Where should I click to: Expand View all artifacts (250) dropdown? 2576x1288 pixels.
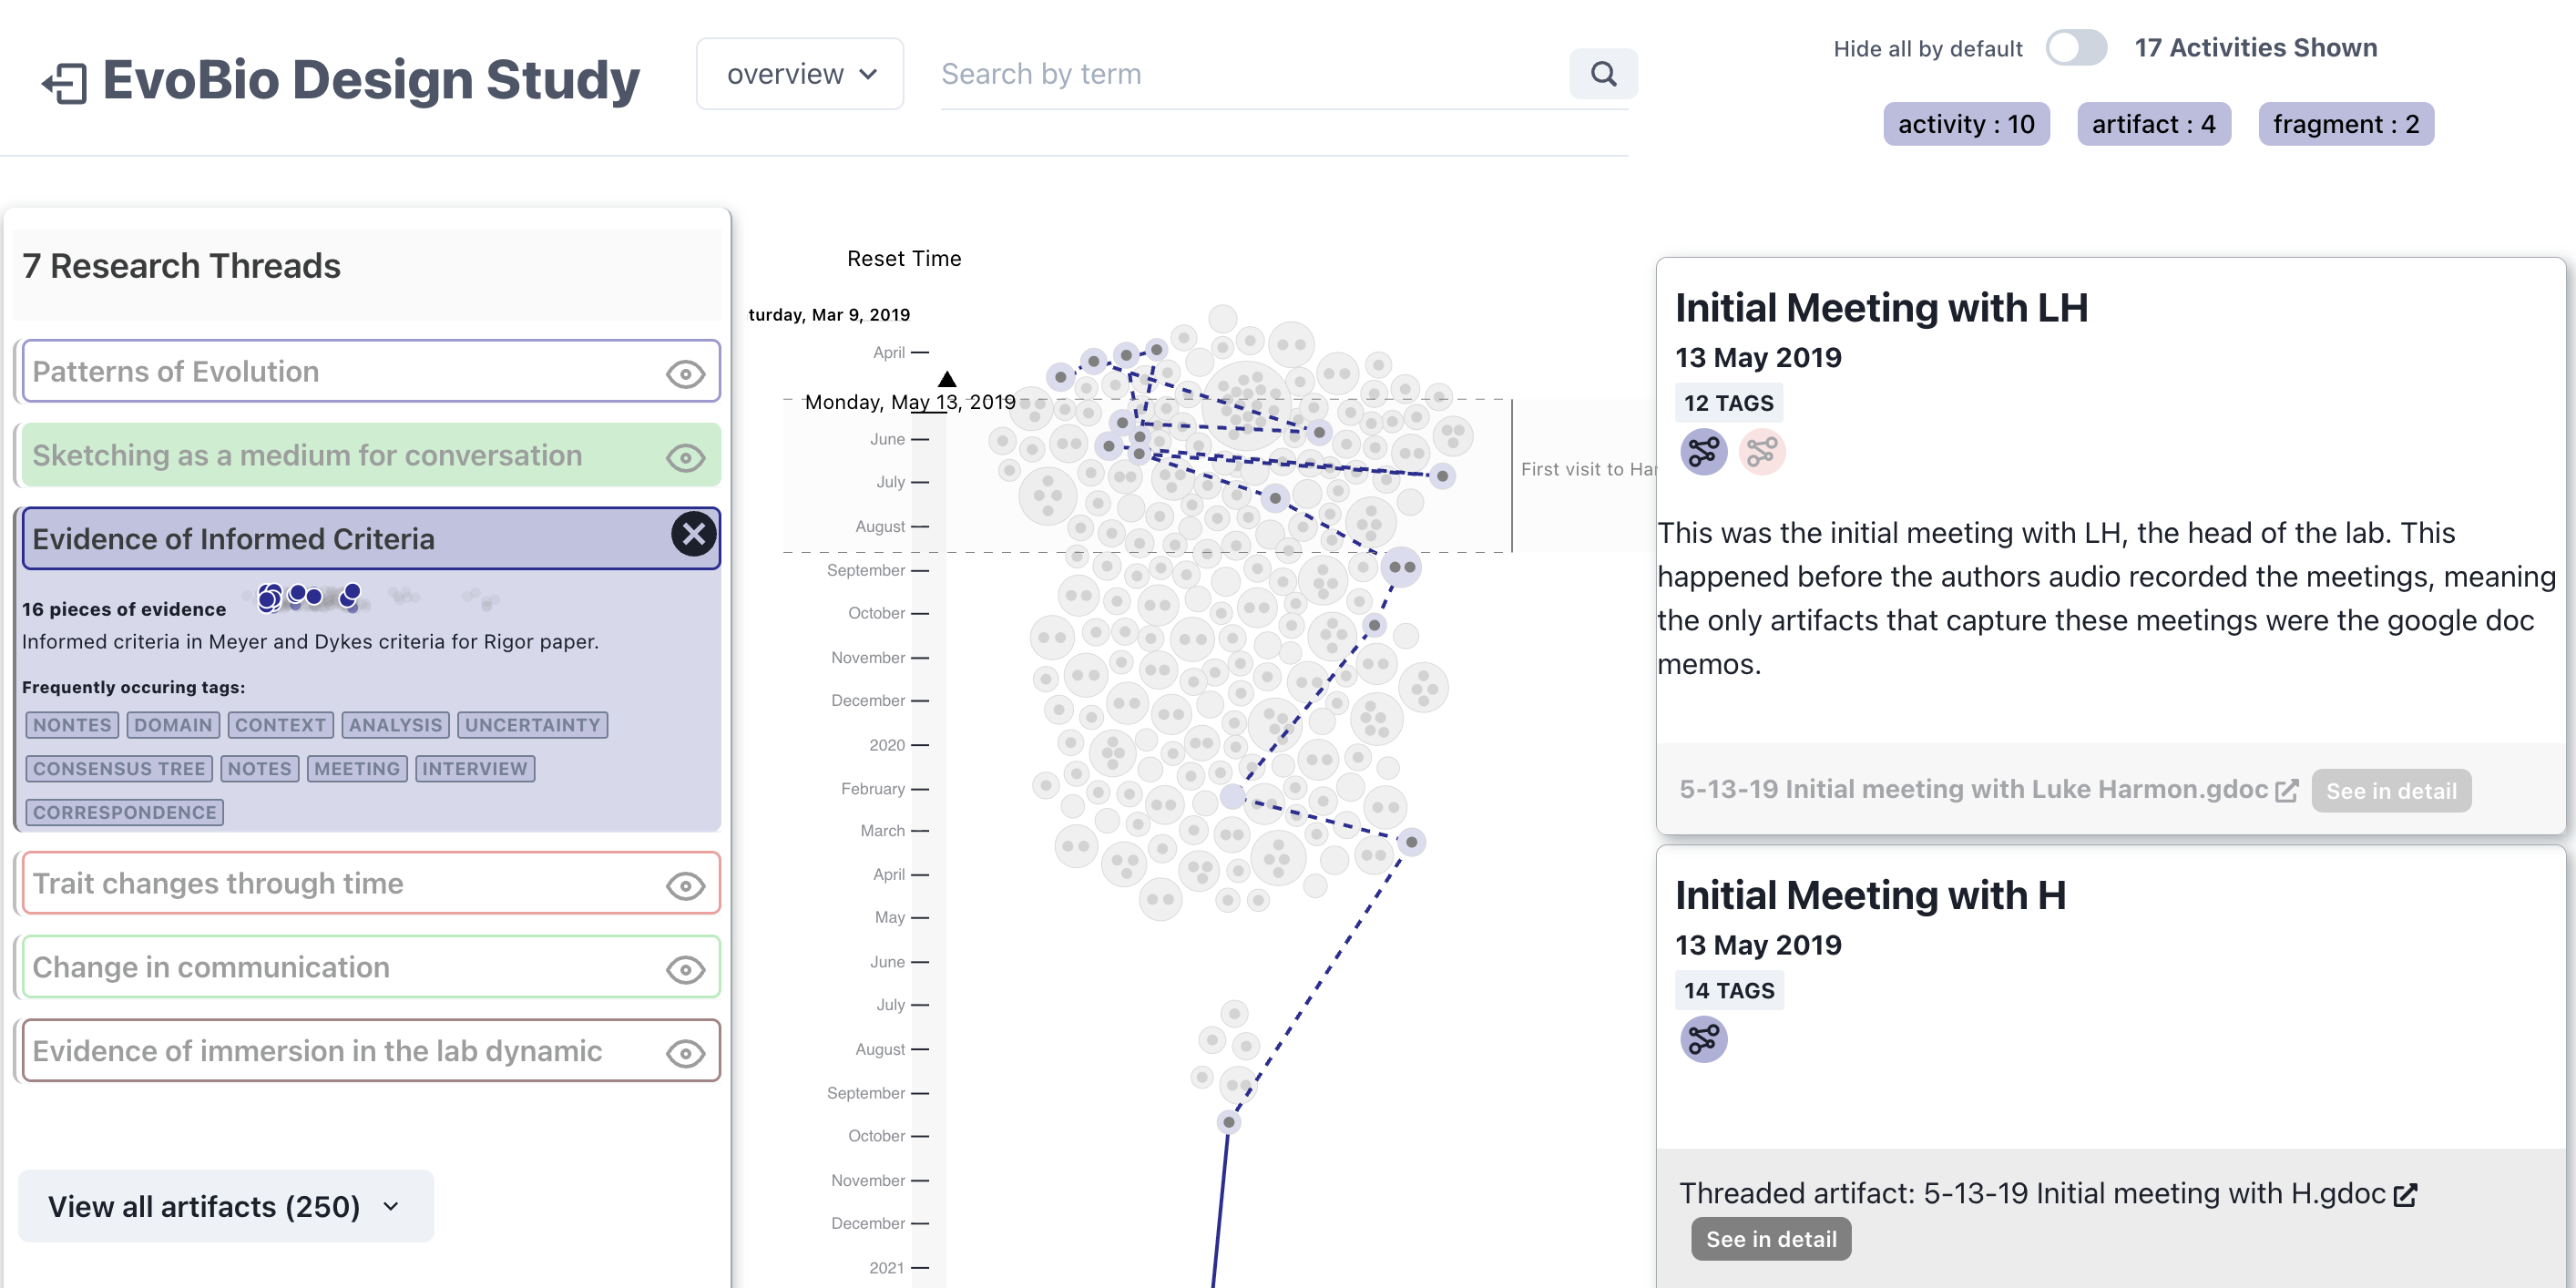225,1207
